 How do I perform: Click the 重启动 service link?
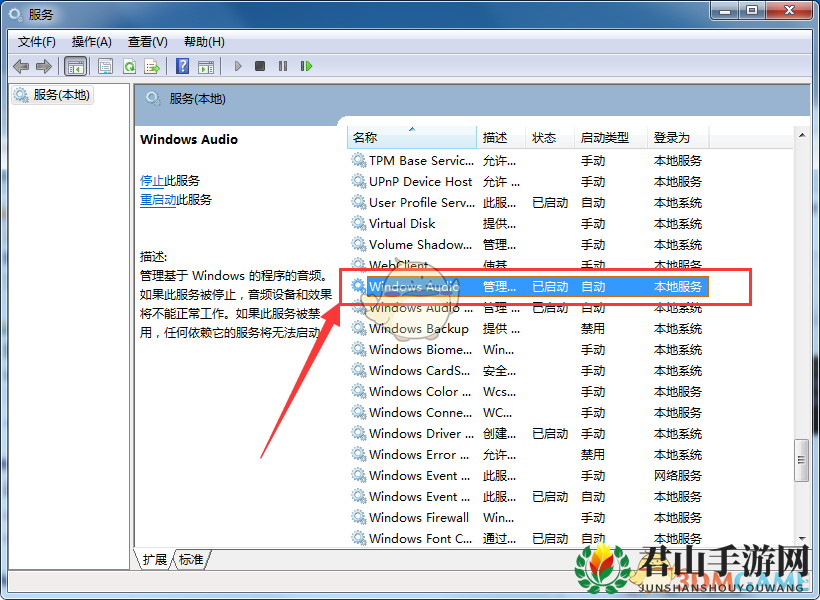click(158, 200)
